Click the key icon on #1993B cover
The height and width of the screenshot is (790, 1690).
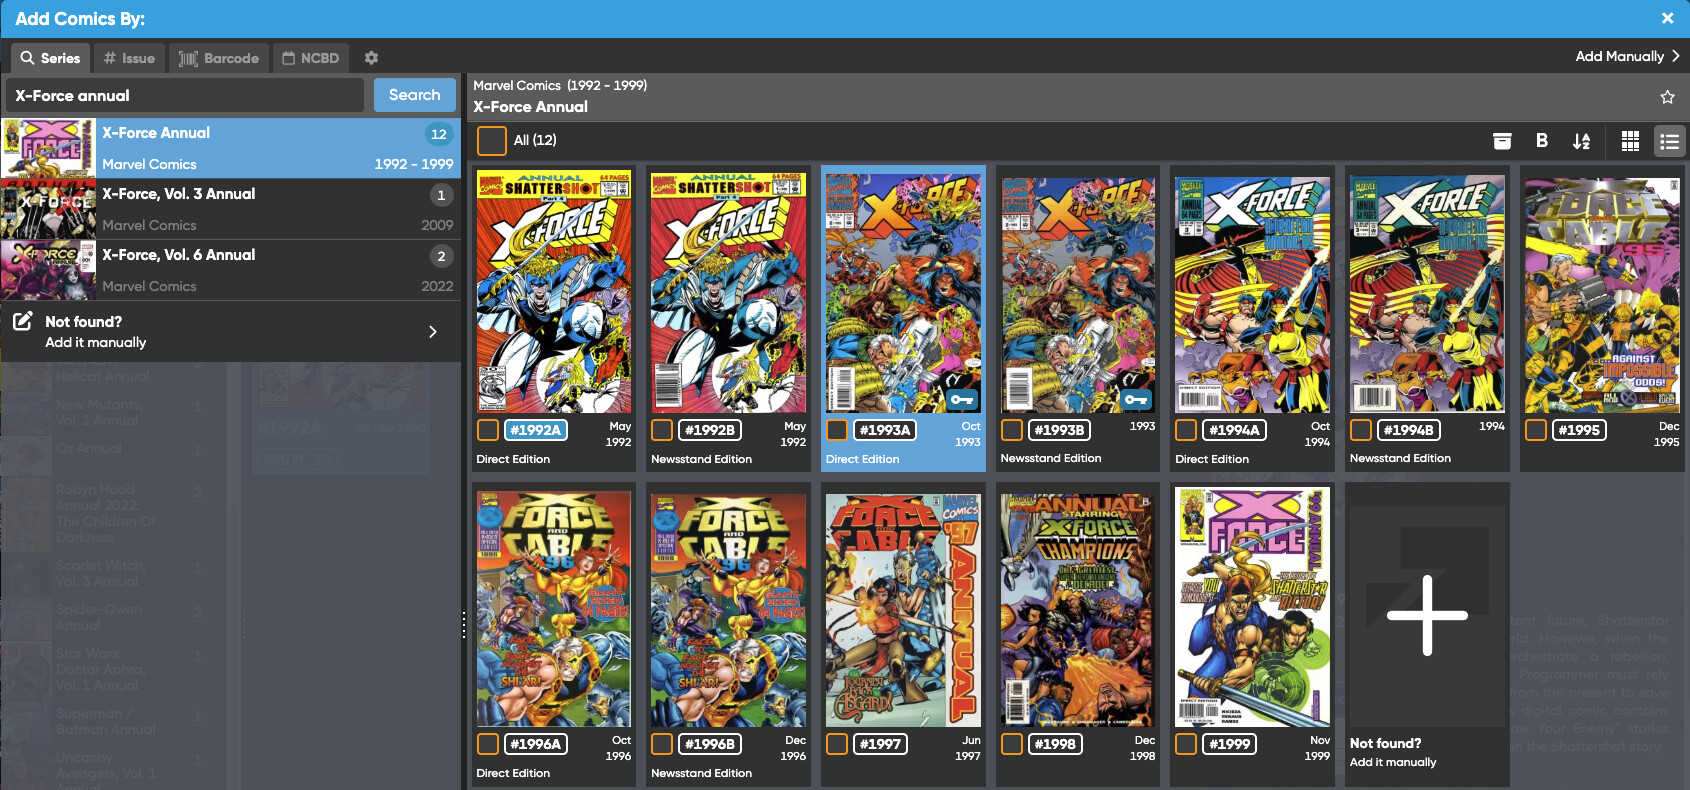(1136, 399)
